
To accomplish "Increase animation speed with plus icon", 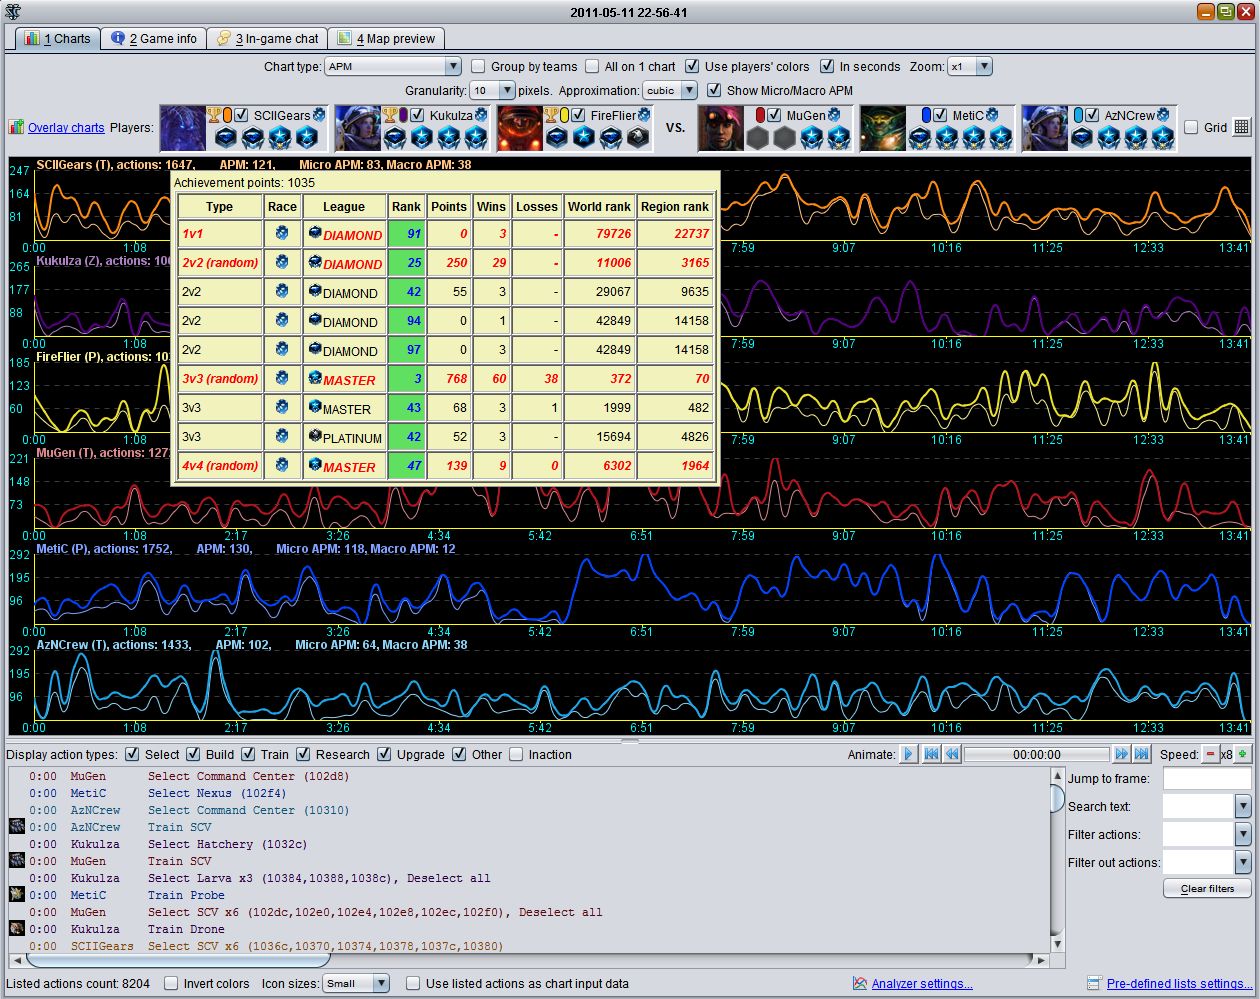I will [1242, 754].
